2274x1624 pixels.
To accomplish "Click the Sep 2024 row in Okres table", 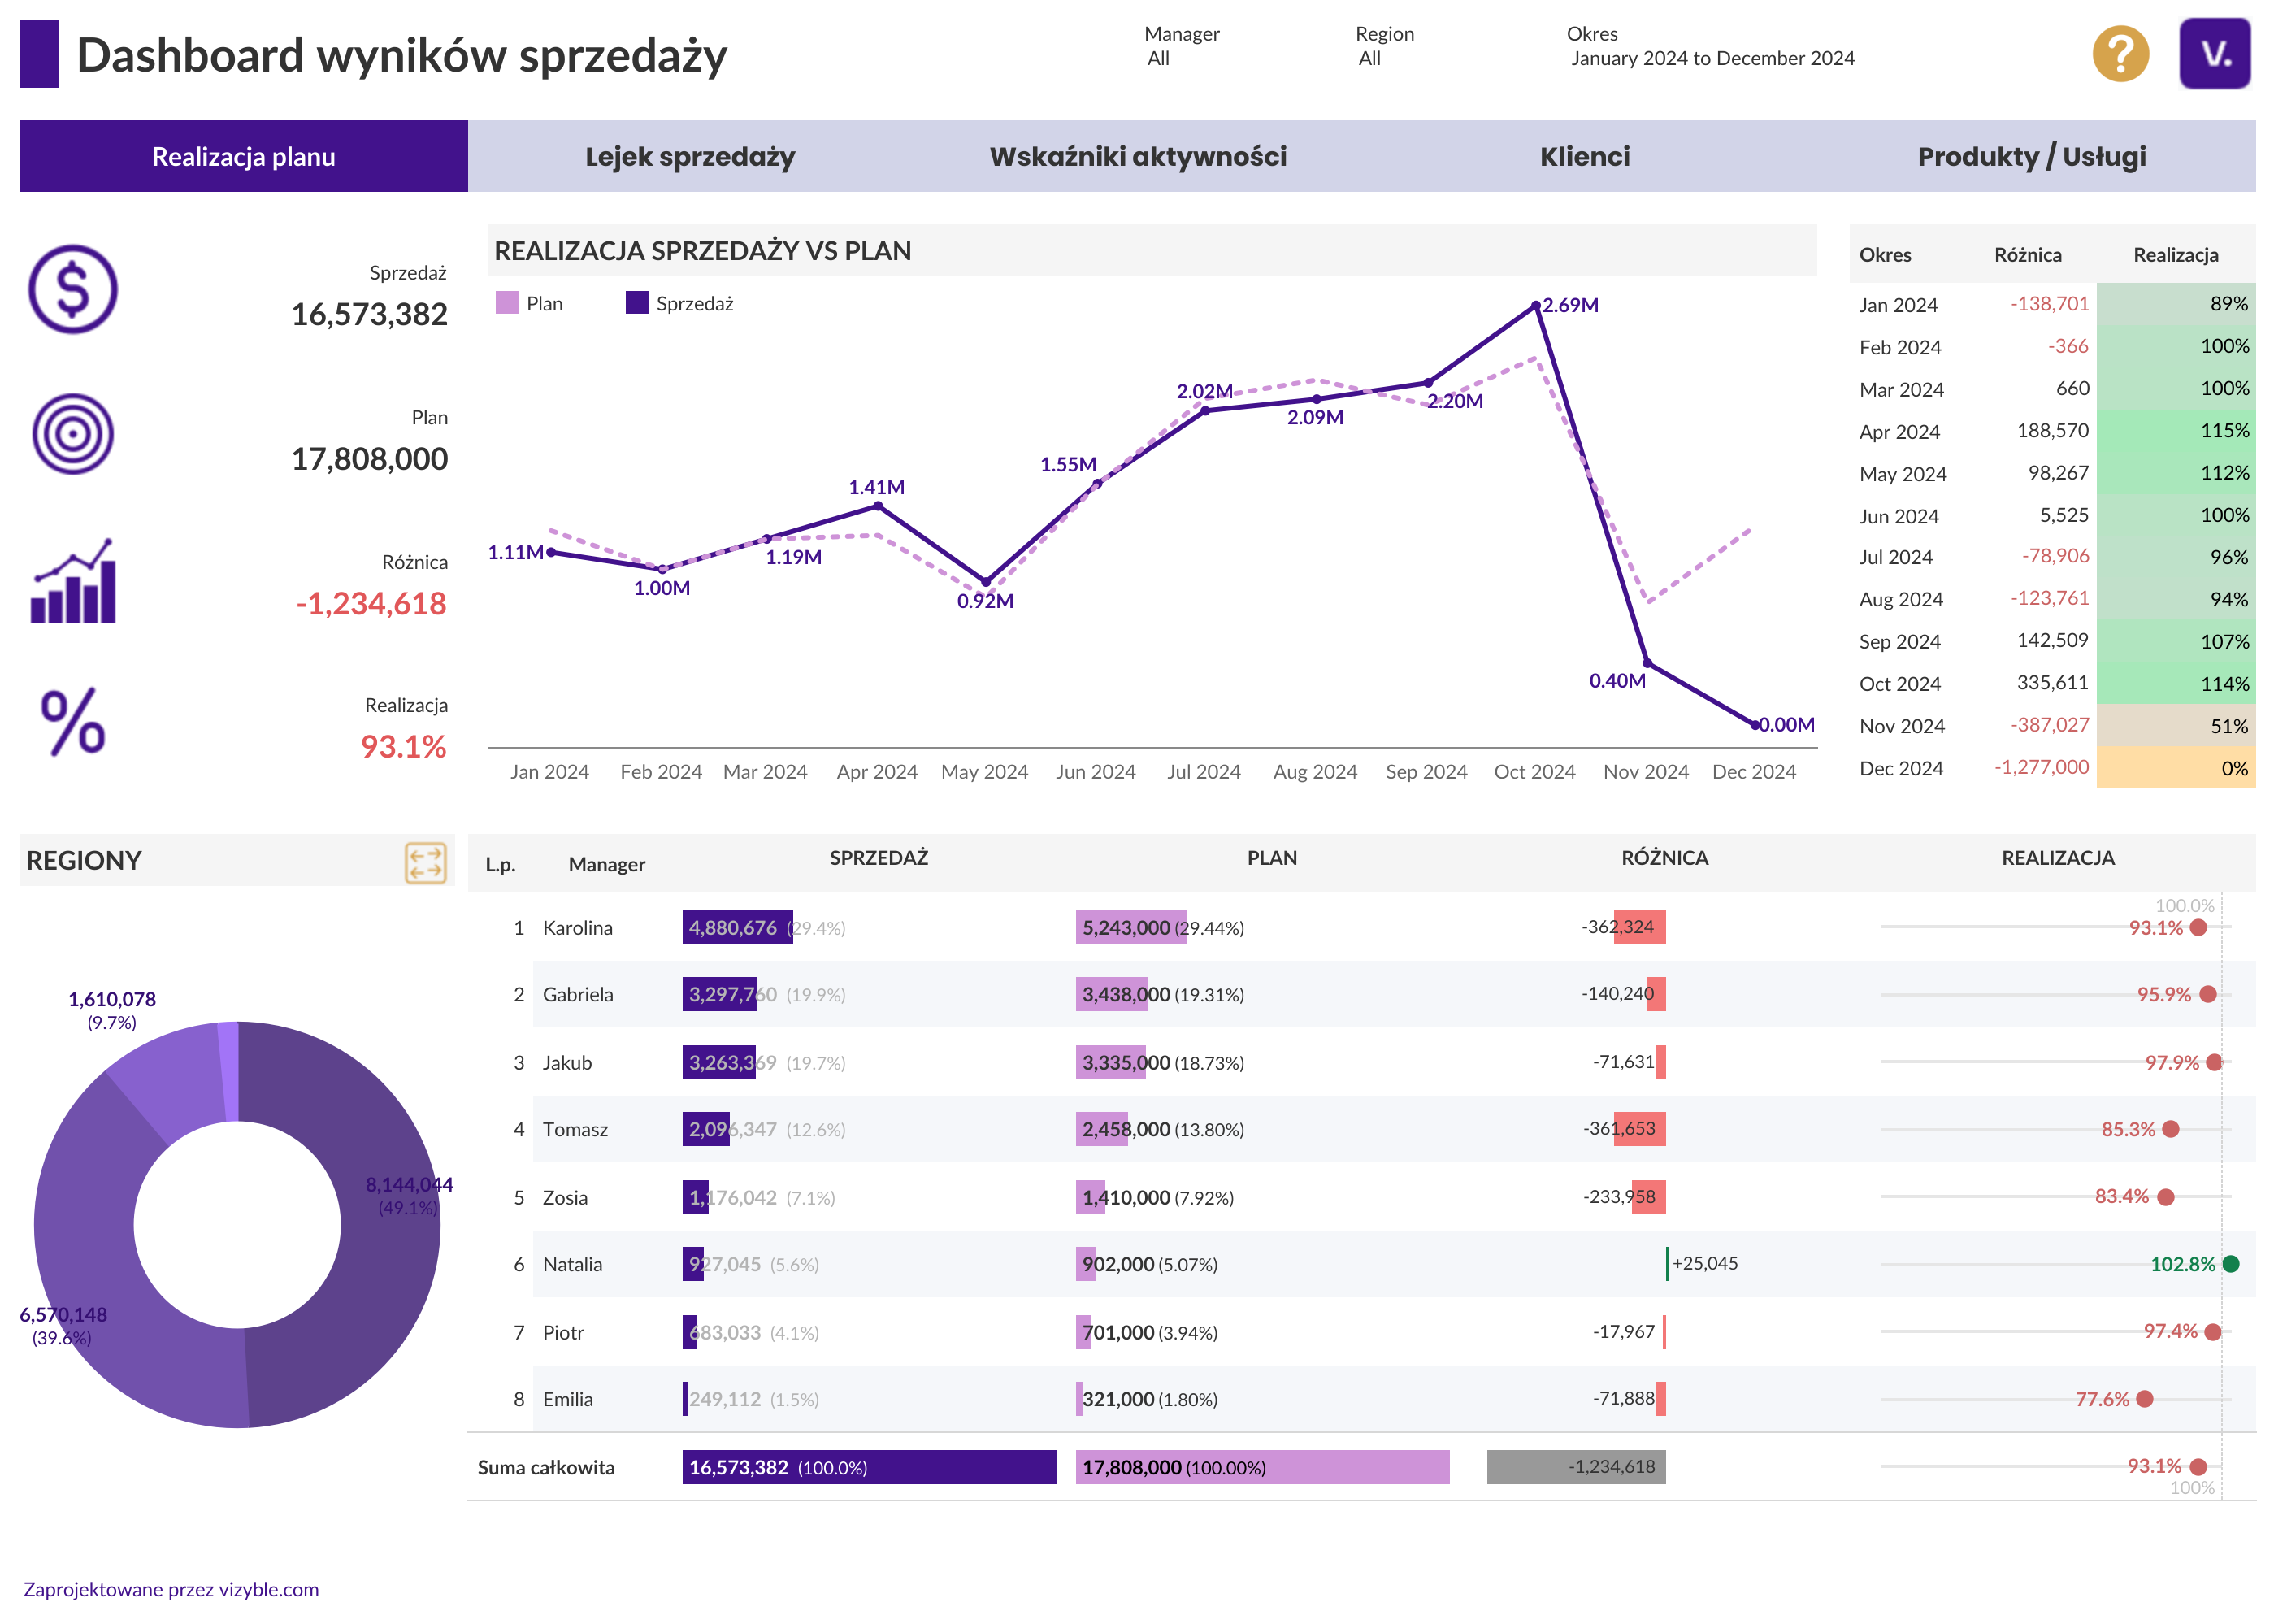I will [2052, 641].
